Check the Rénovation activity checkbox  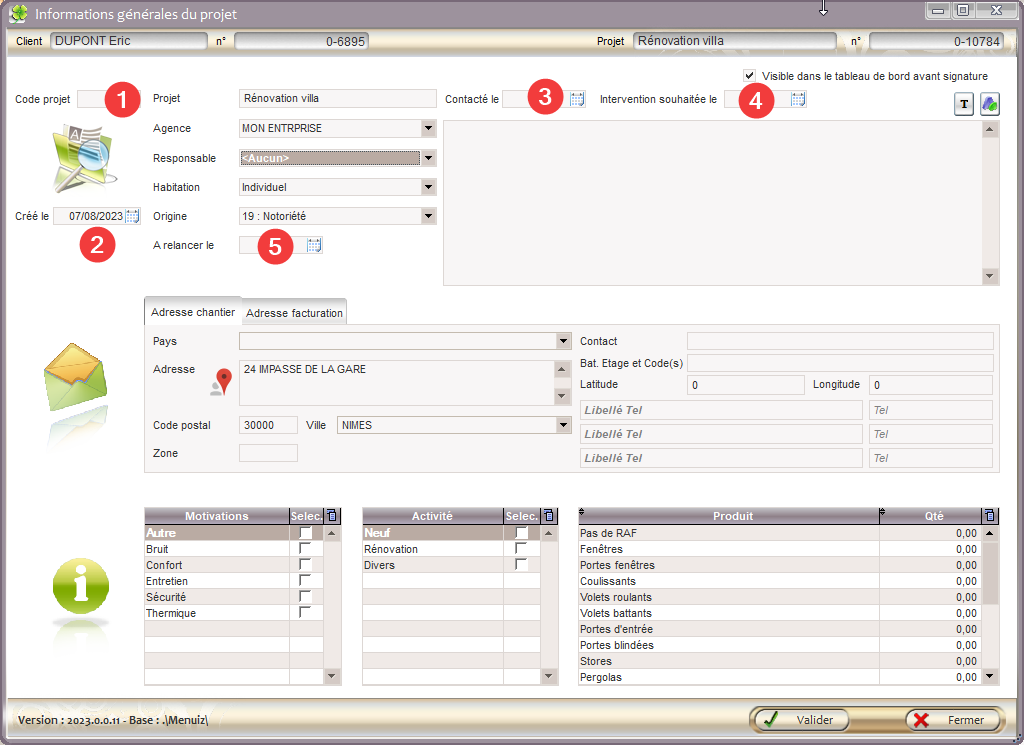tap(521, 548)
